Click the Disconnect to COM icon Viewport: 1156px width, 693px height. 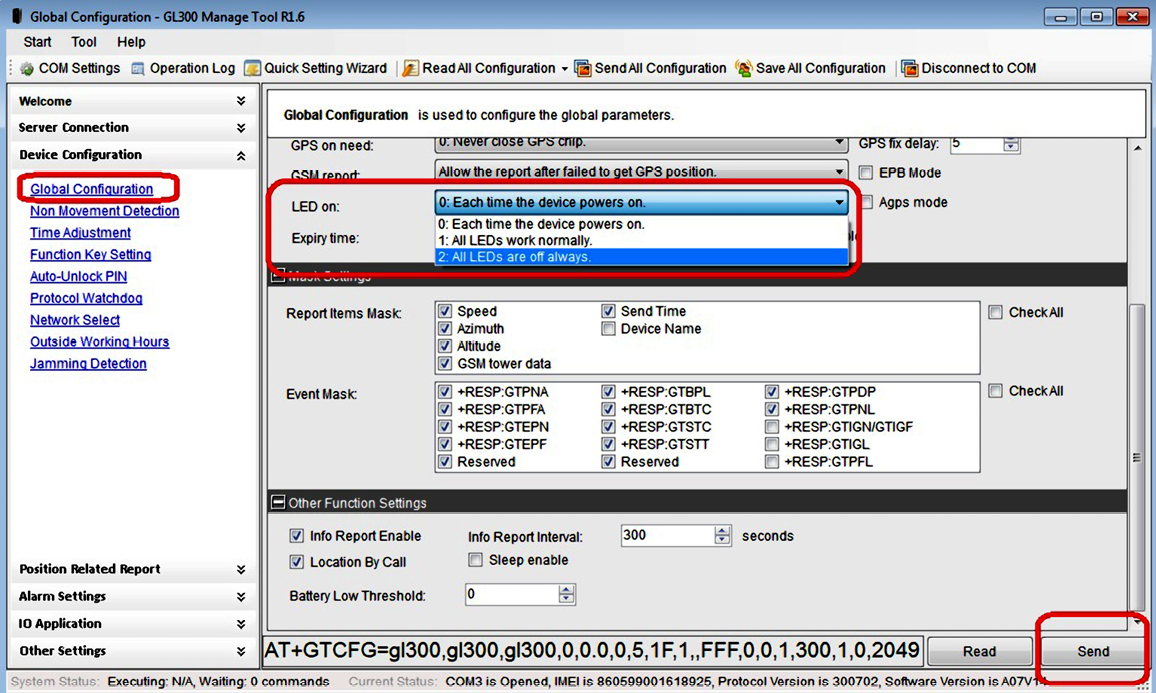pyautogui.click(x=909, y=69)
